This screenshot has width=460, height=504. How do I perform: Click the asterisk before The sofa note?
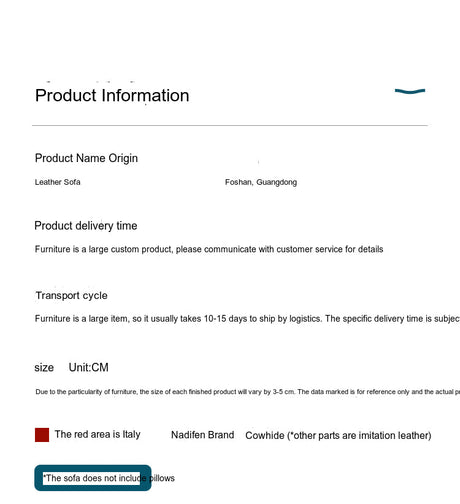point(44,476)
